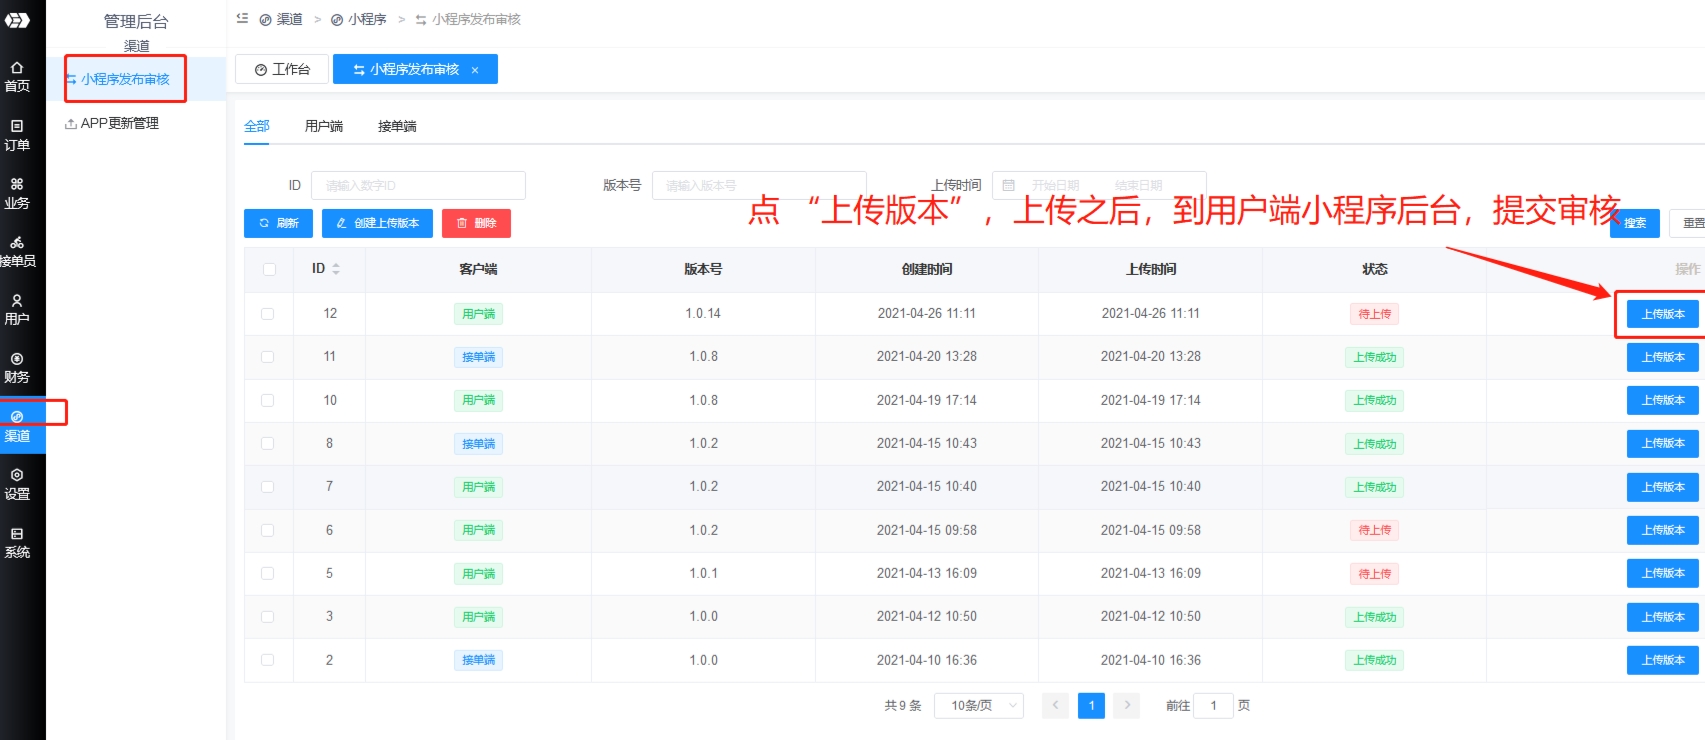
Task: Click 上传版本 for ID 3
Action: pos(1663,617)
